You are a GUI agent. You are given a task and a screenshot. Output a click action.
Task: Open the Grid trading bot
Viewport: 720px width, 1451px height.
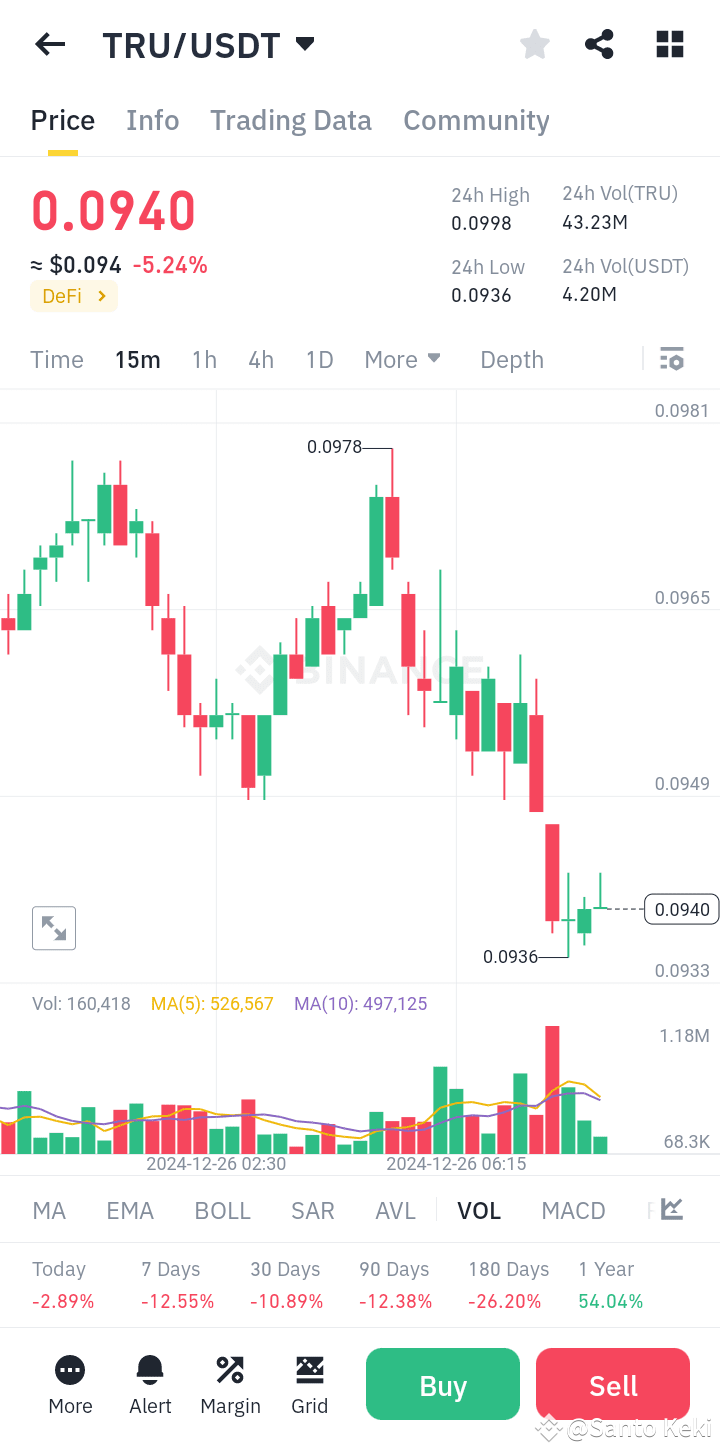[310, 1384]
